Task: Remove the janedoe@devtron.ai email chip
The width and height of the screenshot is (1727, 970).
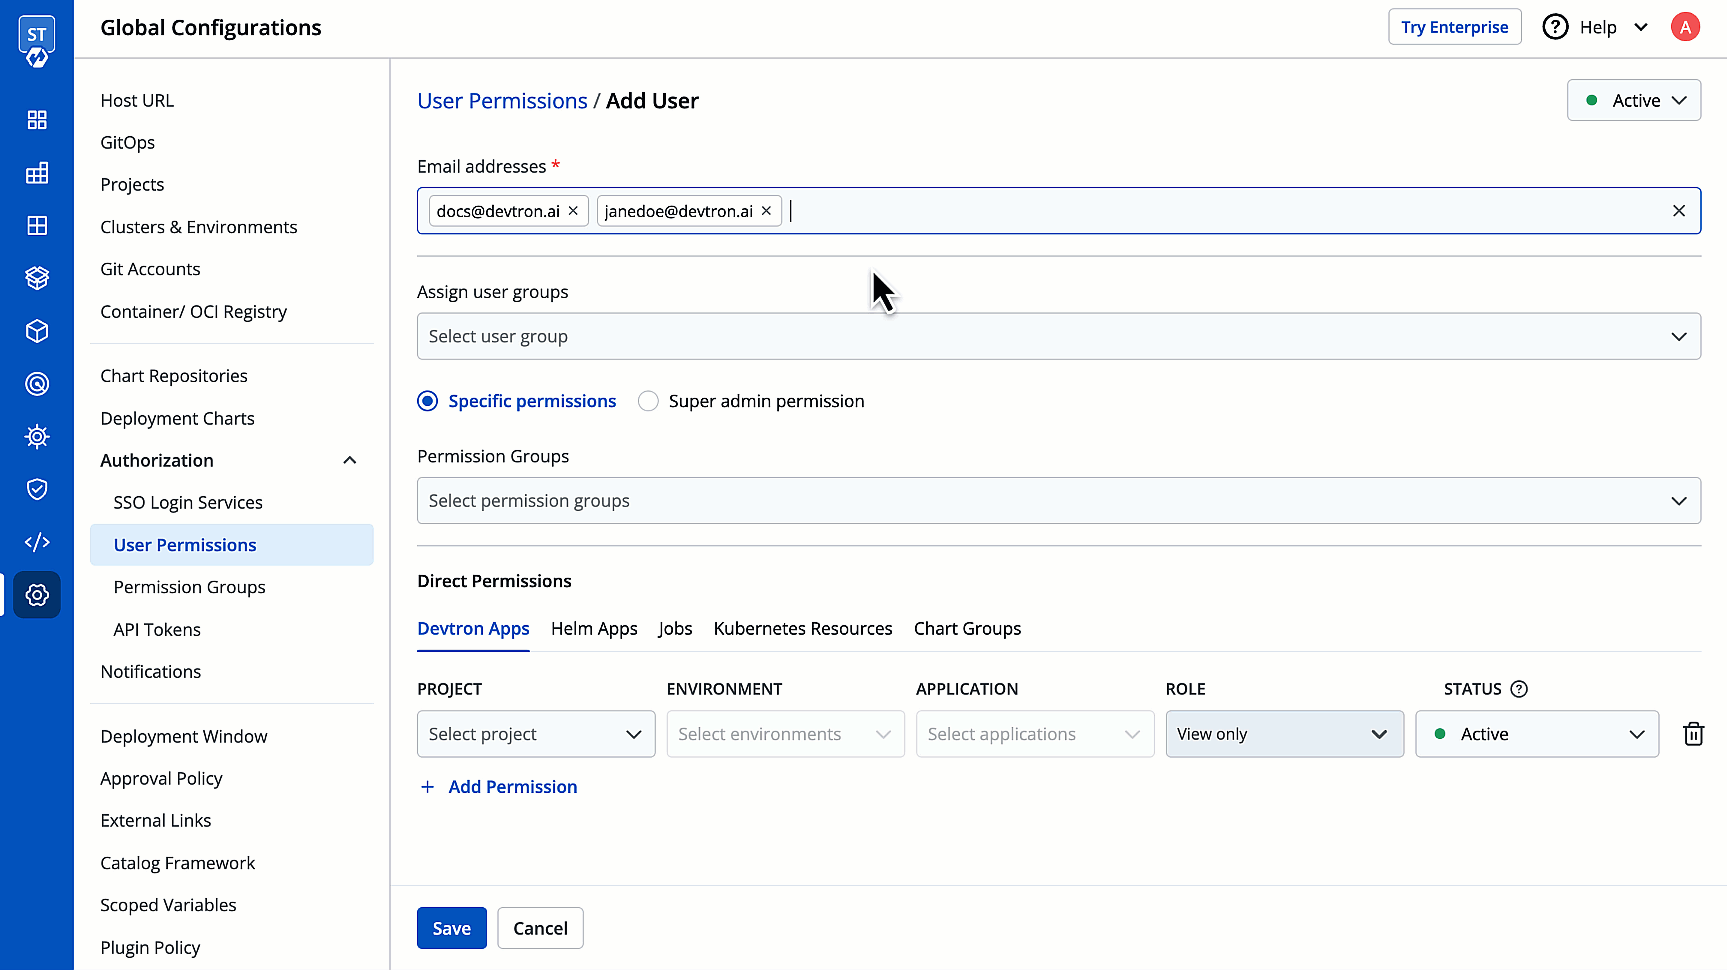Action: [x=766, y=211]
